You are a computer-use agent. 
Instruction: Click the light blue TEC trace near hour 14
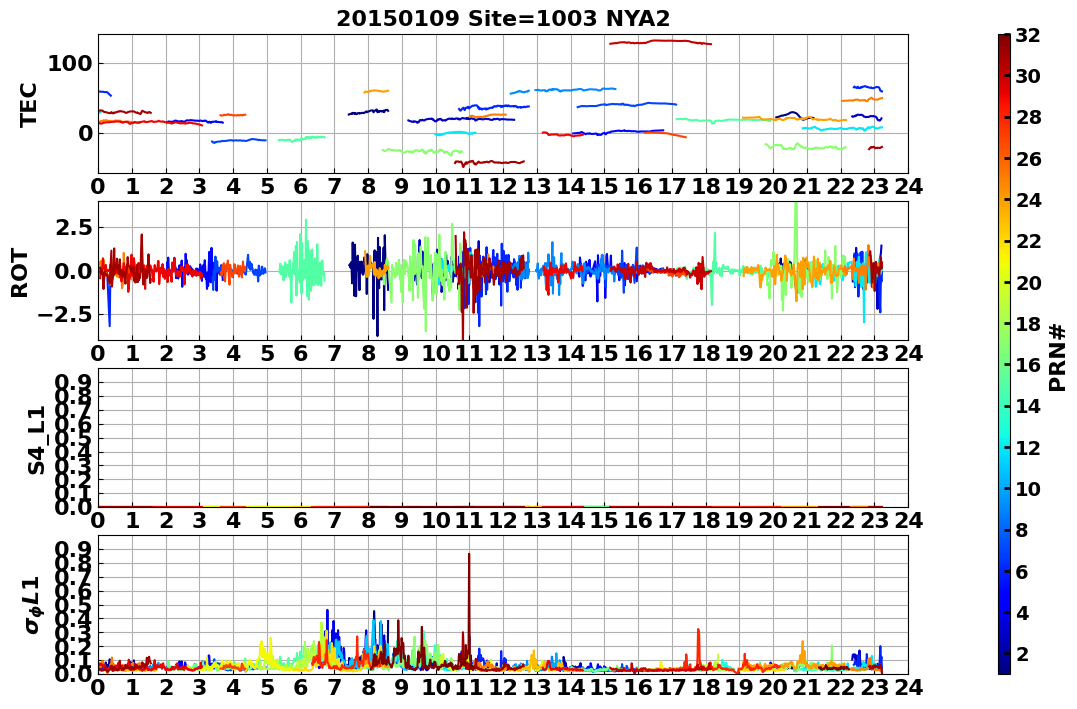pos(576,89)
